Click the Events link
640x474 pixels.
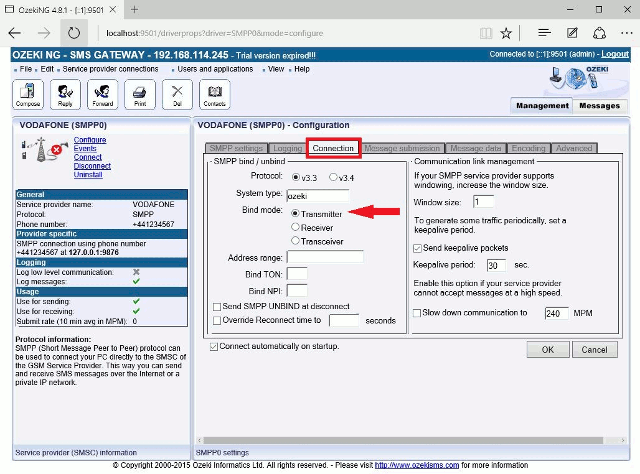click(x=85, y=148)
